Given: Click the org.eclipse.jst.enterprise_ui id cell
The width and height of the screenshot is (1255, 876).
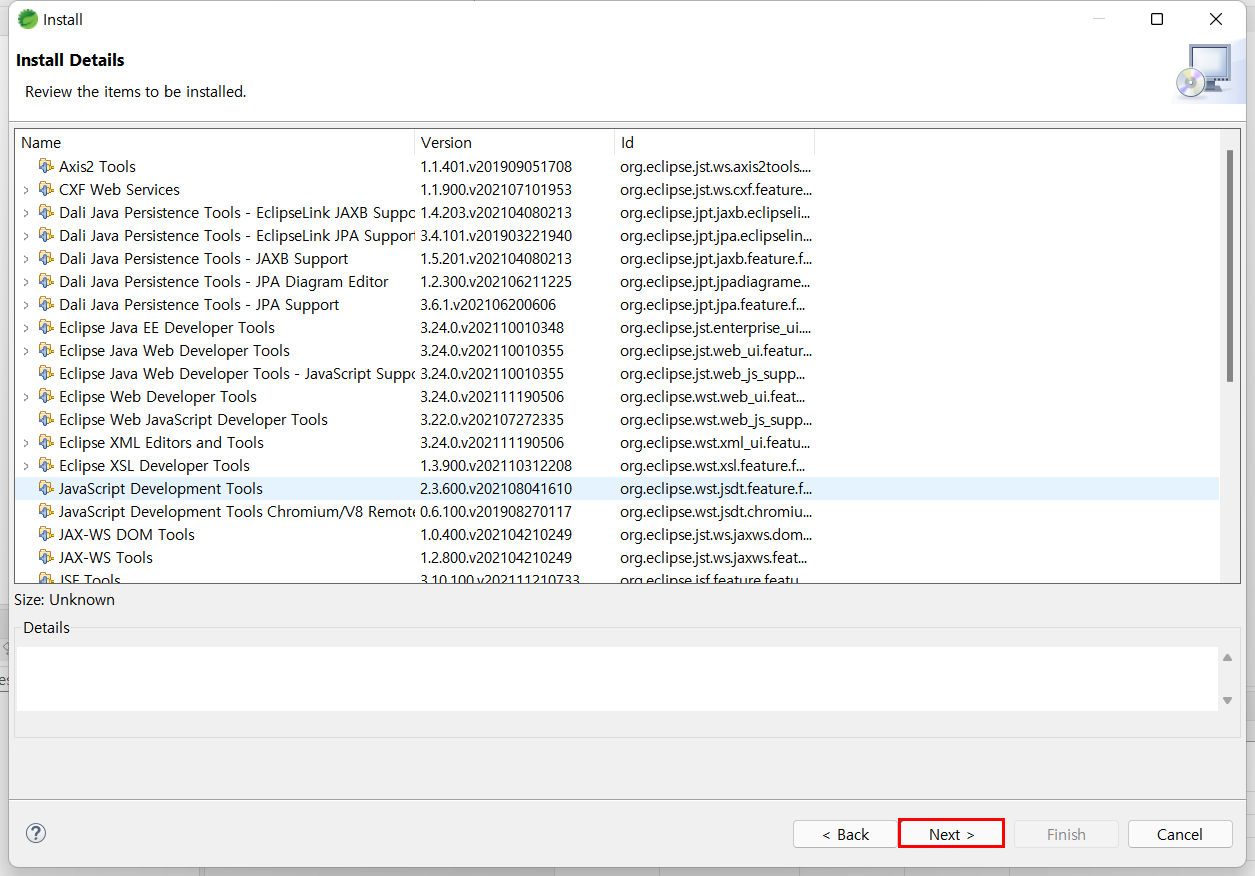Looking at the screenshot, I should tap(716, 327).
